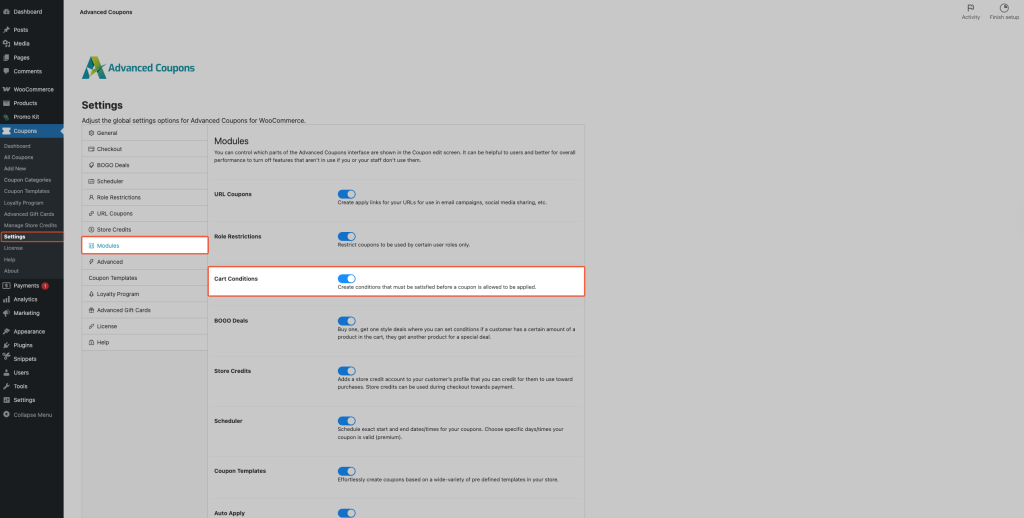Click the Appearance brush icon
The width and height of the screenshot is (1024, 518).
click(x=7, y=331)
